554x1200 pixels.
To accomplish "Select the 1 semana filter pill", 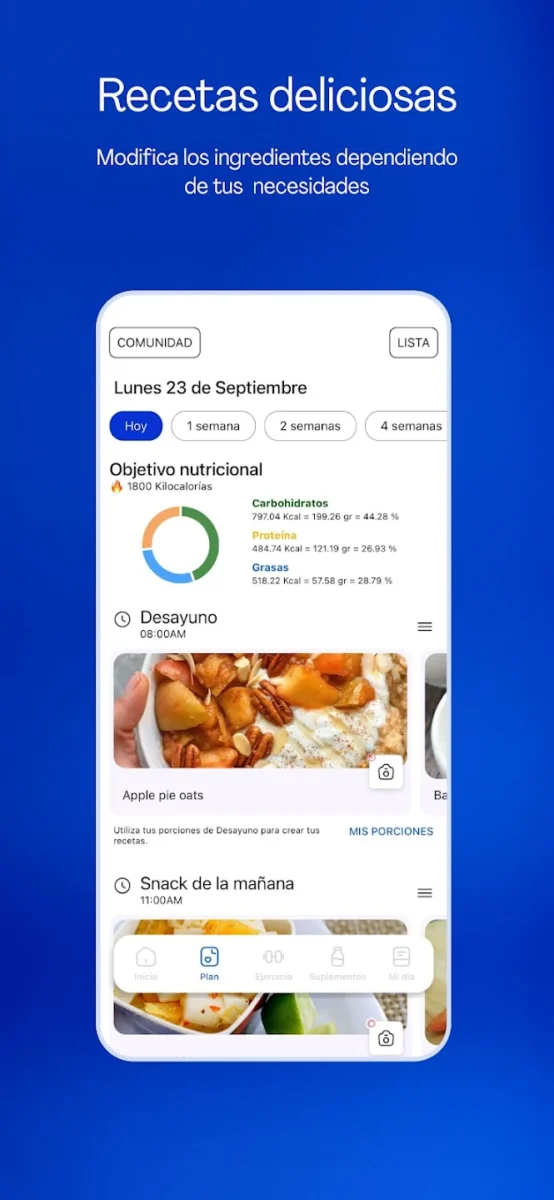I will coord(213,426).
